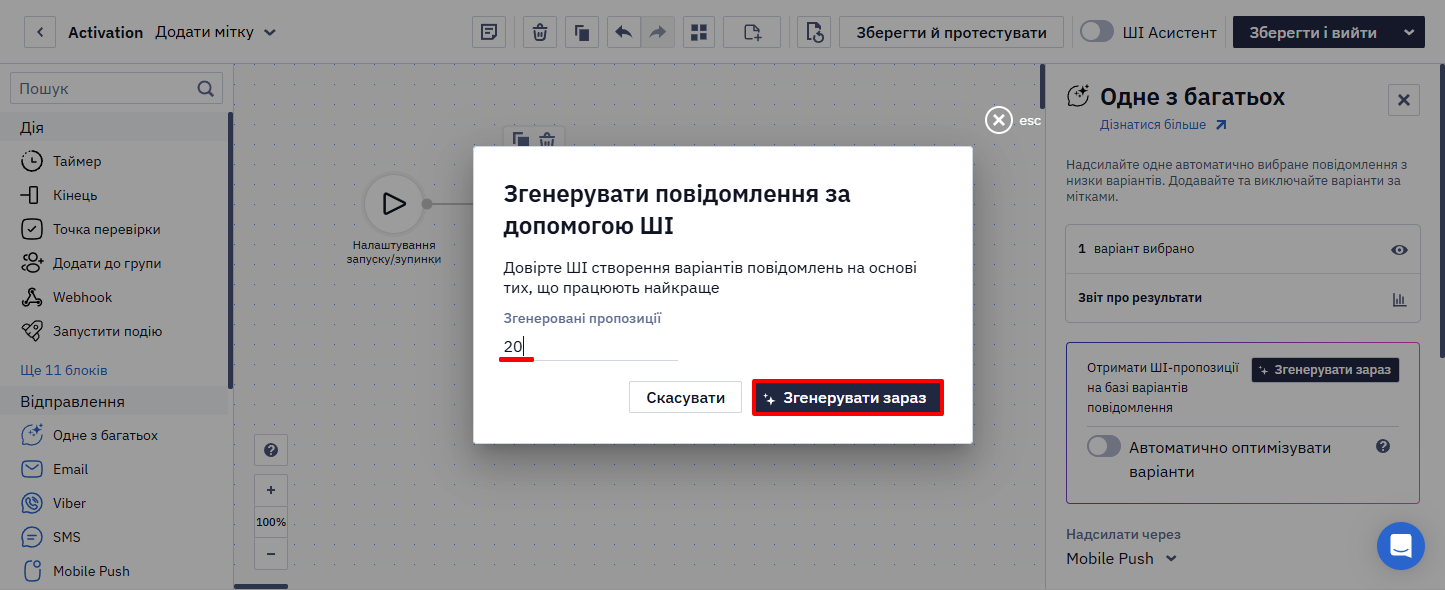Image resolution: width=1445 pixels, height=590 pixels.
Task: Open help for Автоматично оптимізувати варіанти
Action: 1384,446
